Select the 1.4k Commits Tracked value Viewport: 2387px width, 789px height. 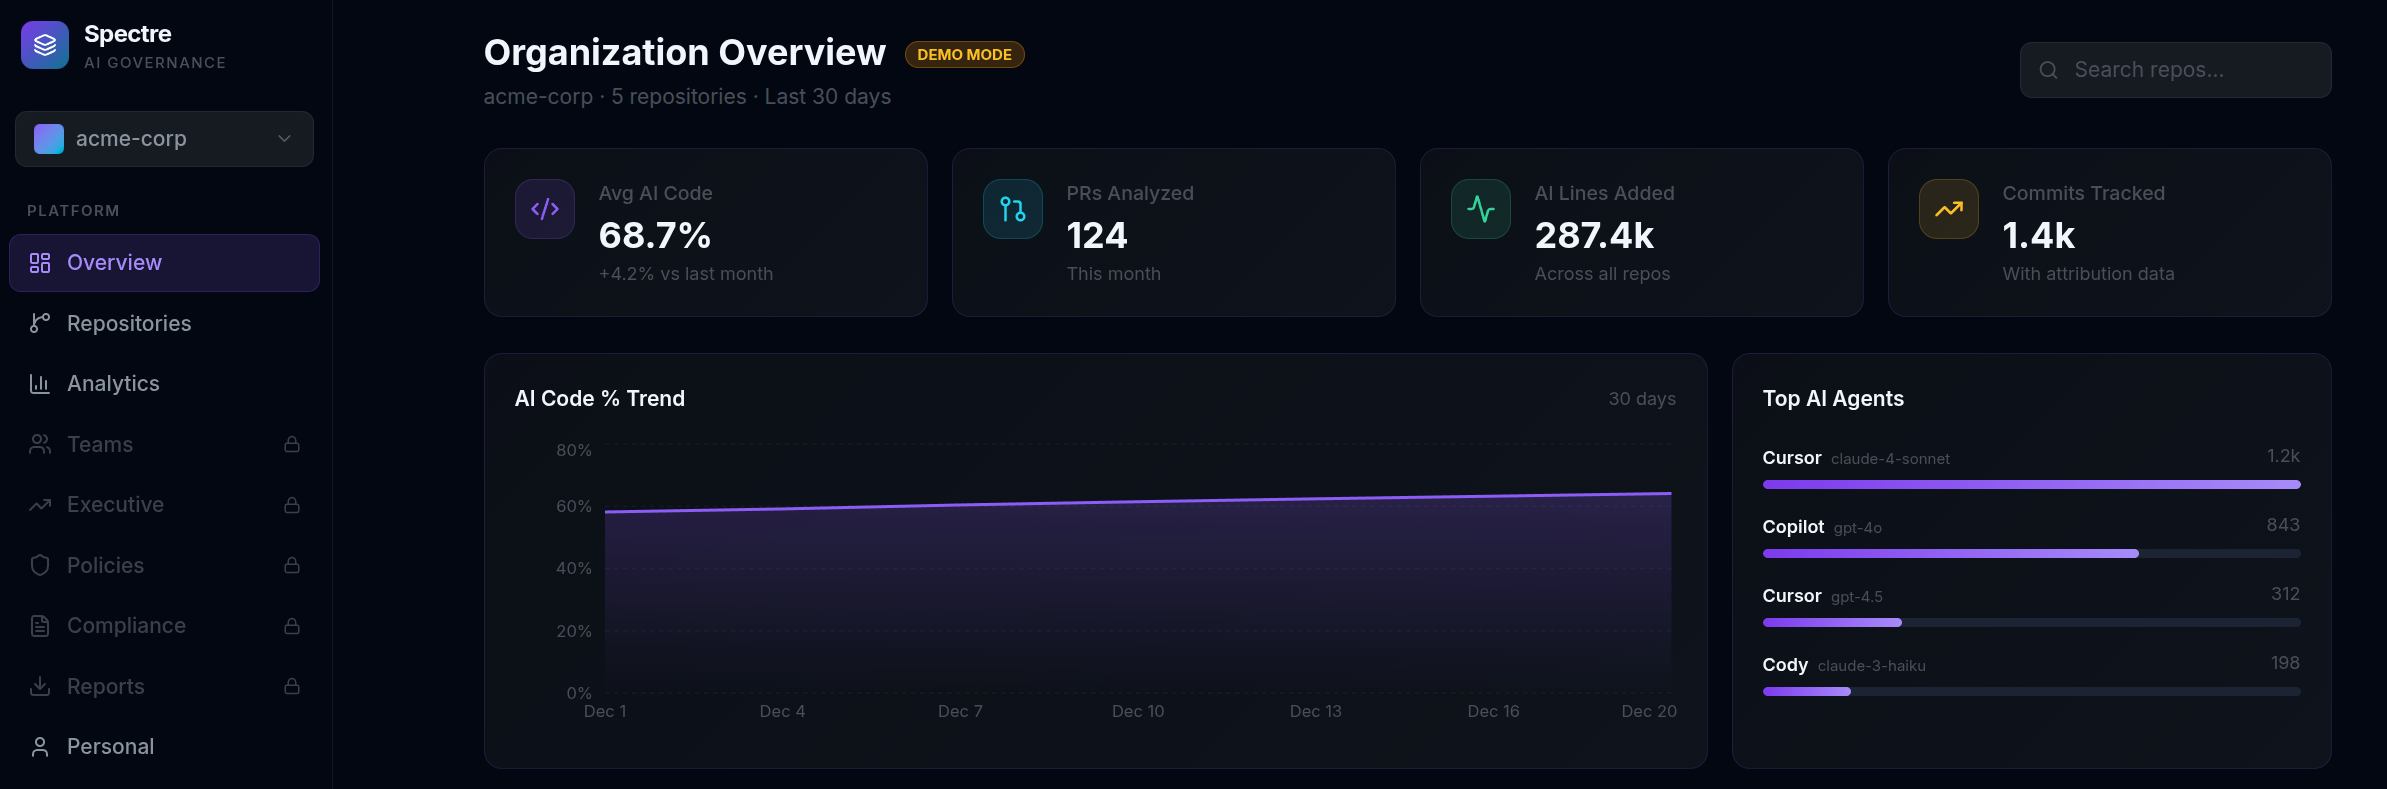click(2038, 236)
